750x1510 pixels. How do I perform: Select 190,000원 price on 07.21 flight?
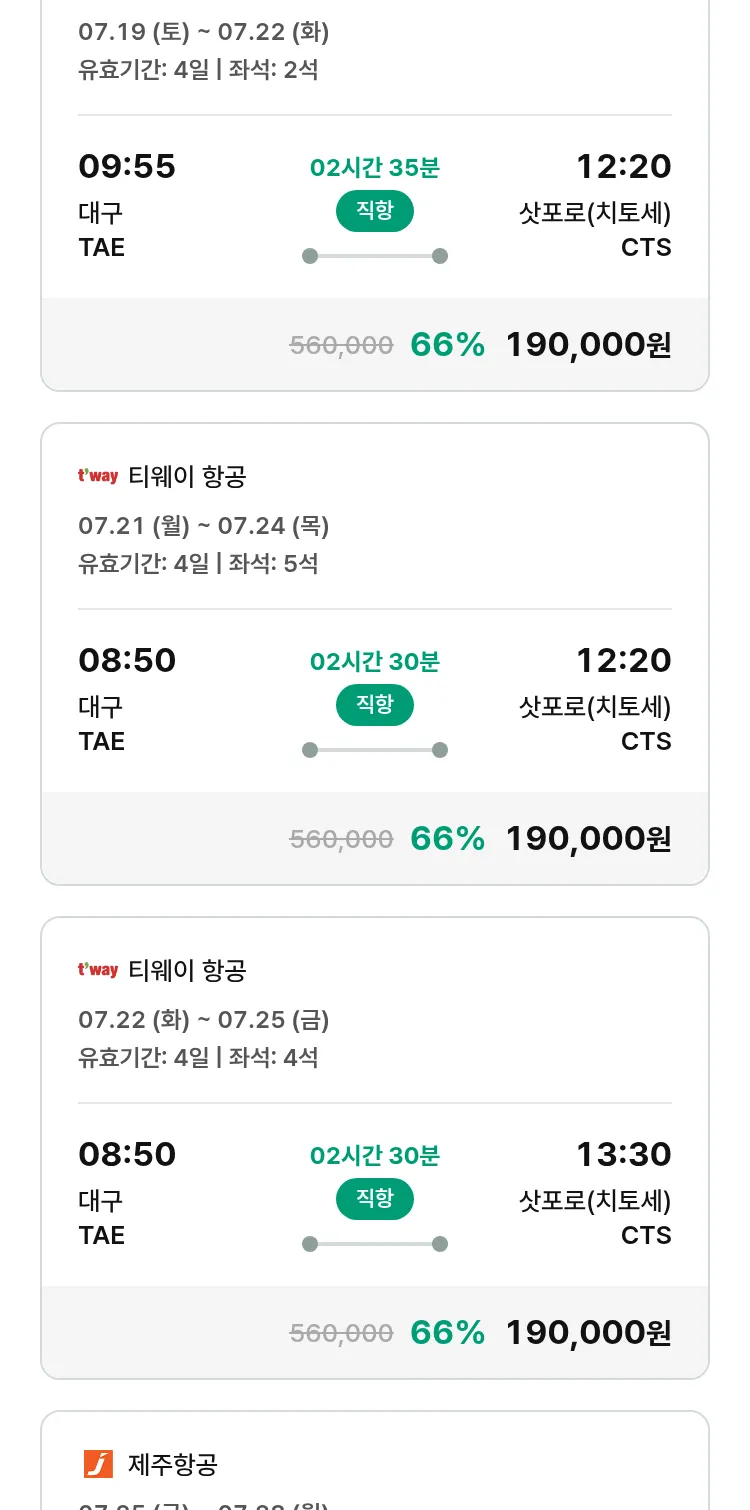[x=588, y=839]
